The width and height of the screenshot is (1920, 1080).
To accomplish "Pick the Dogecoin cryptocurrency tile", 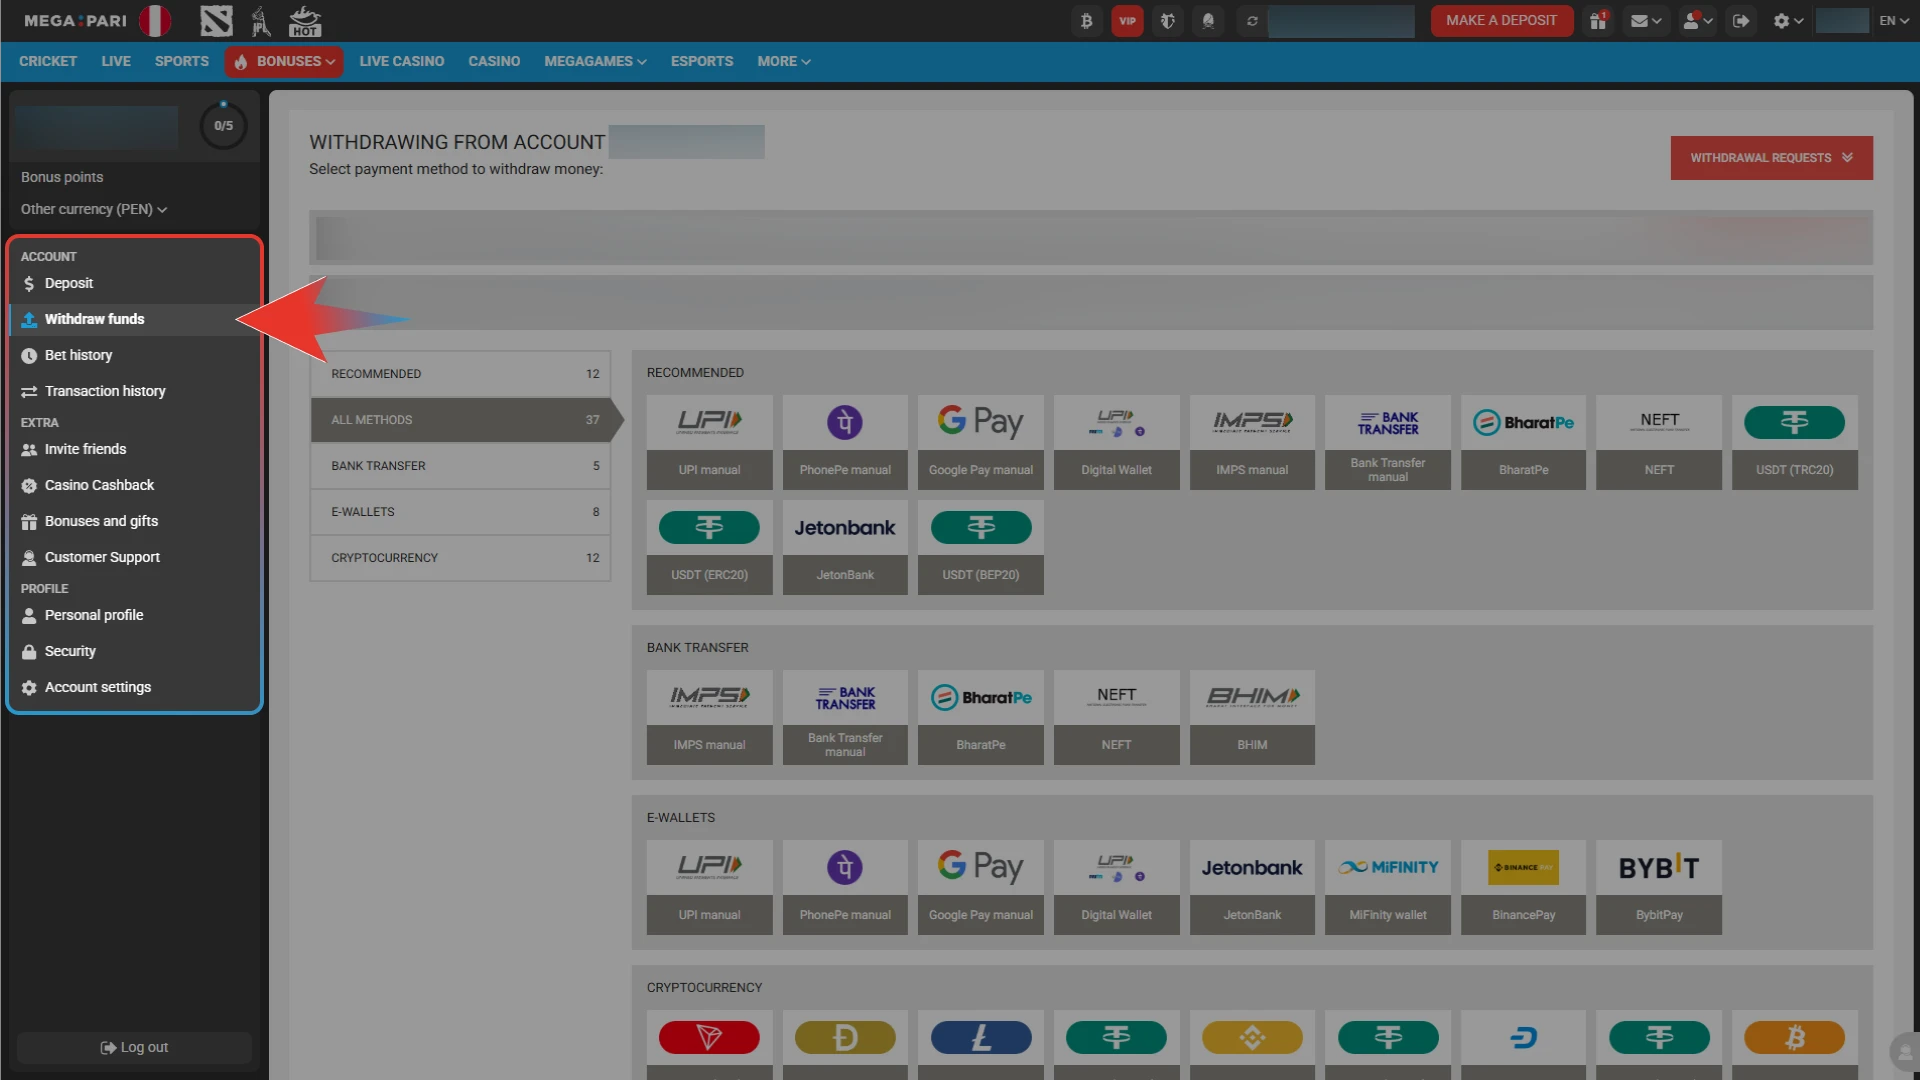I will click(845, 1044).
